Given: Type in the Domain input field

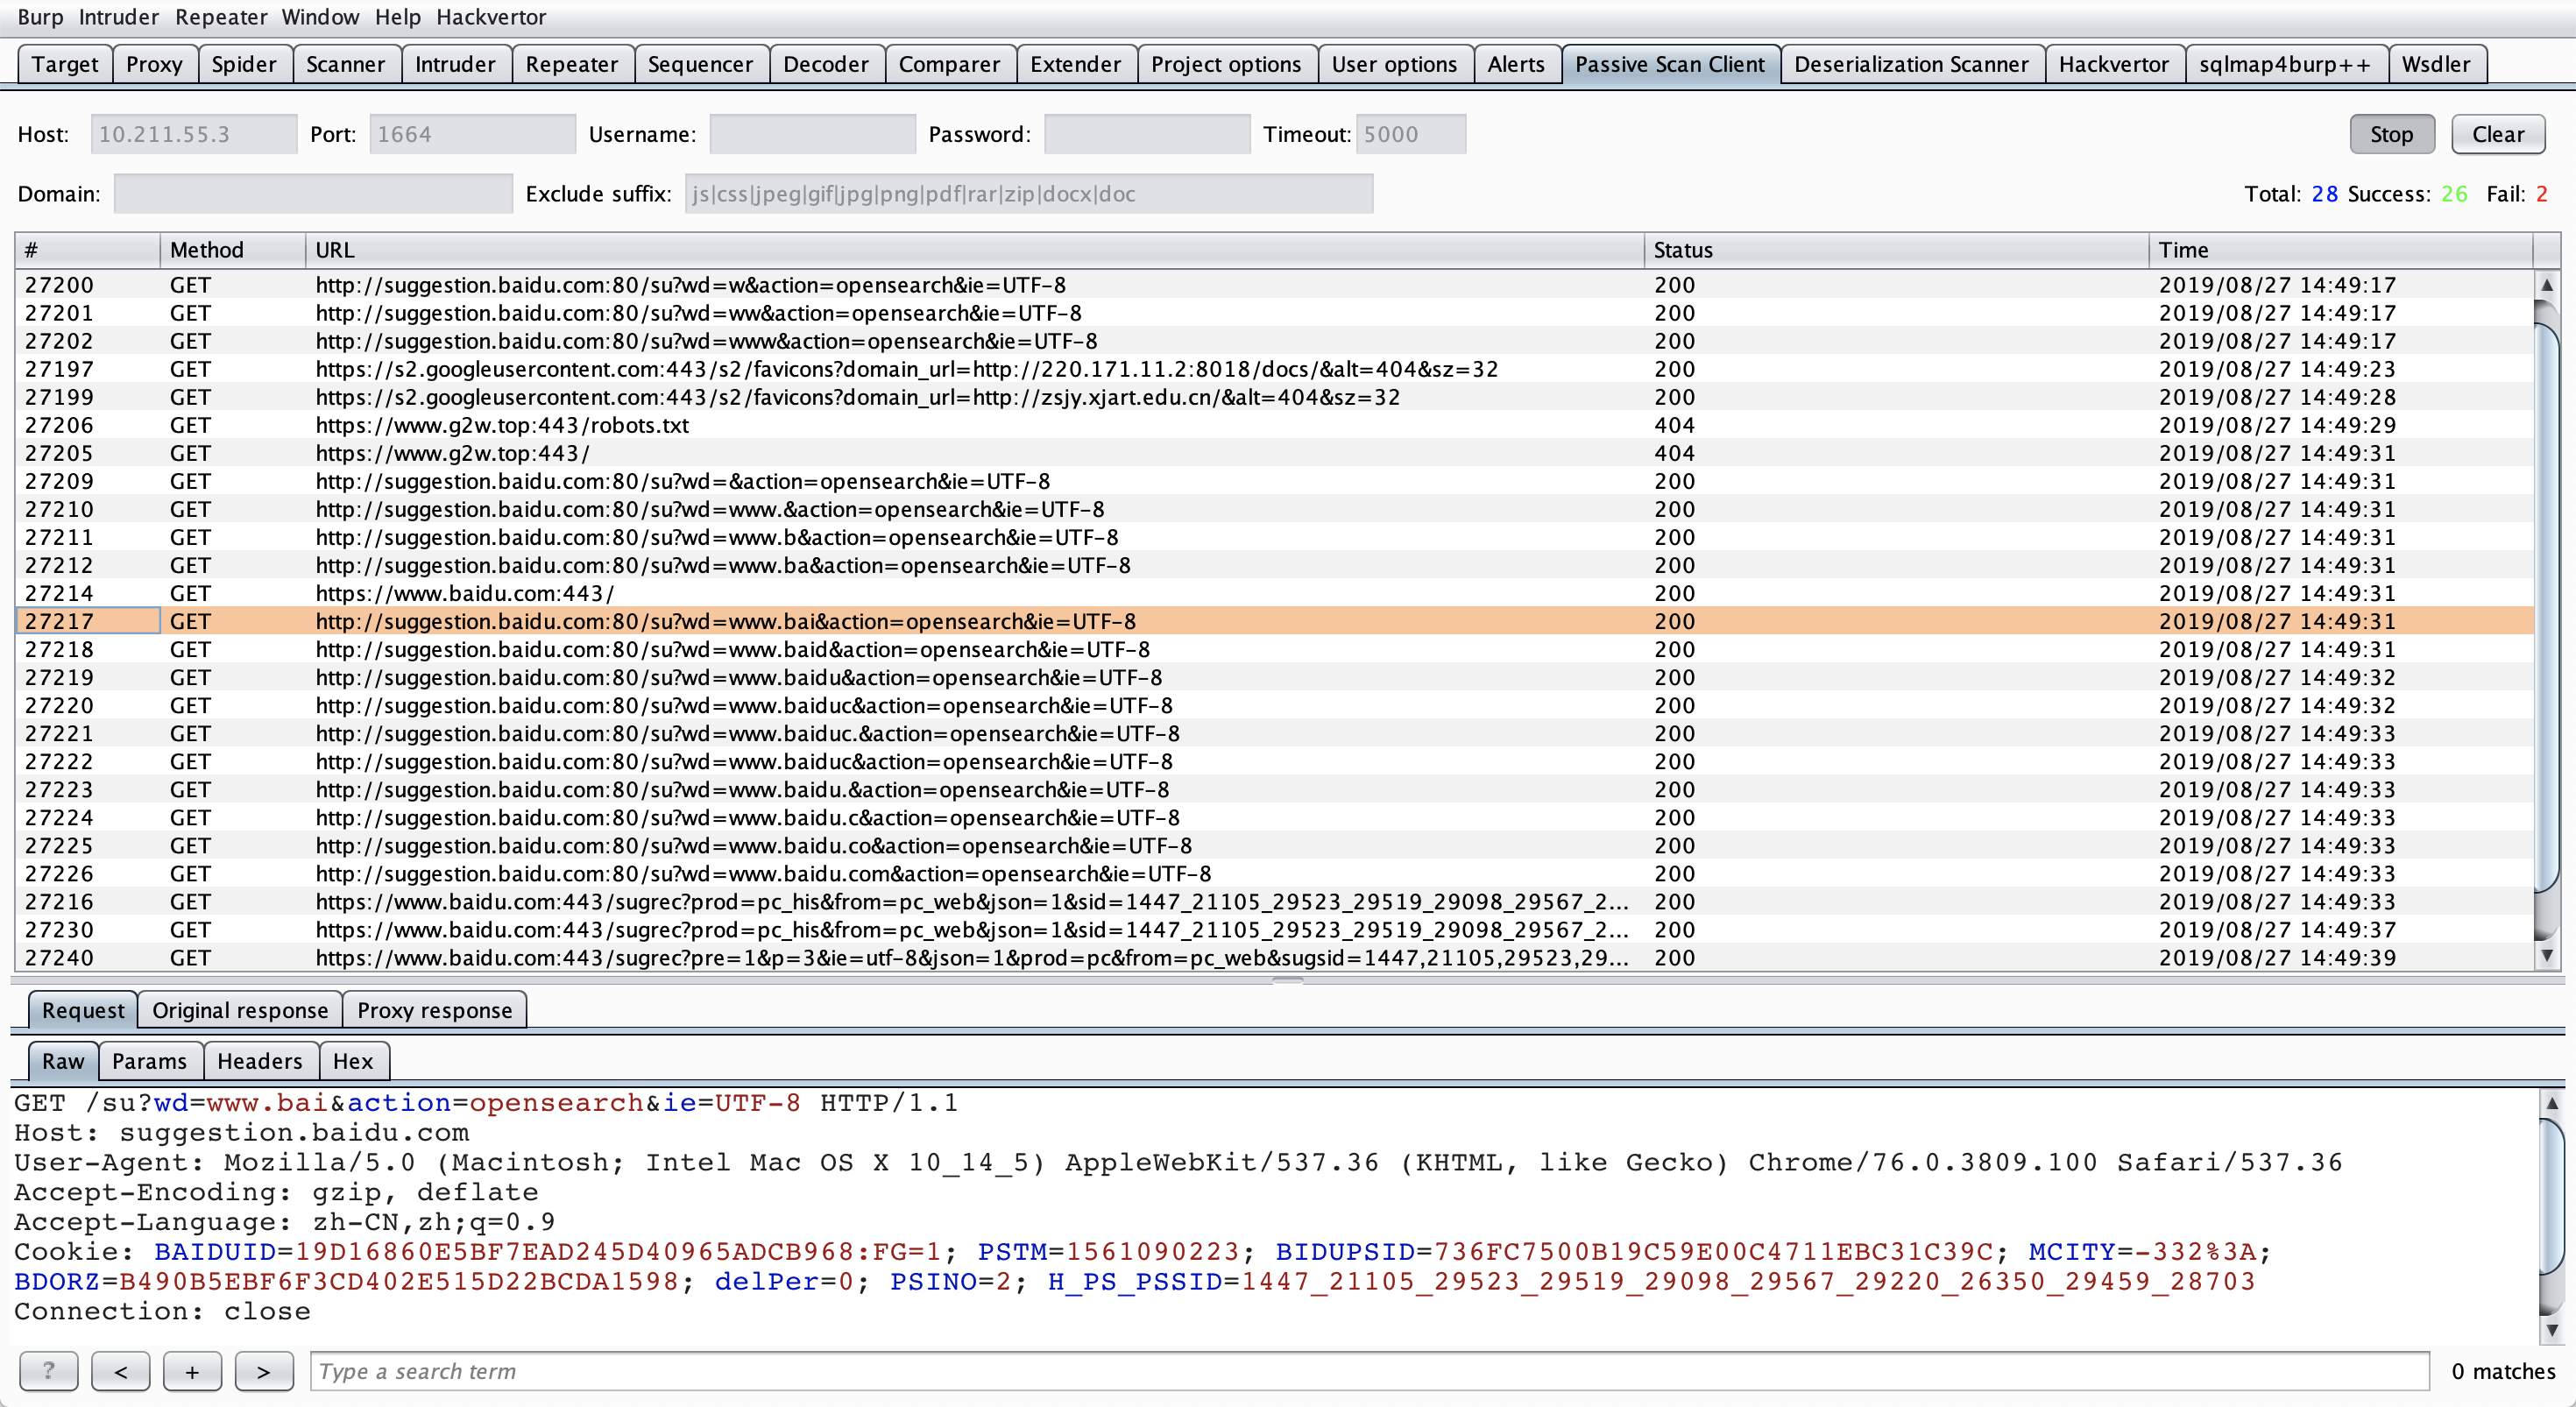Looking at the screenshot, I should point(311,193).
